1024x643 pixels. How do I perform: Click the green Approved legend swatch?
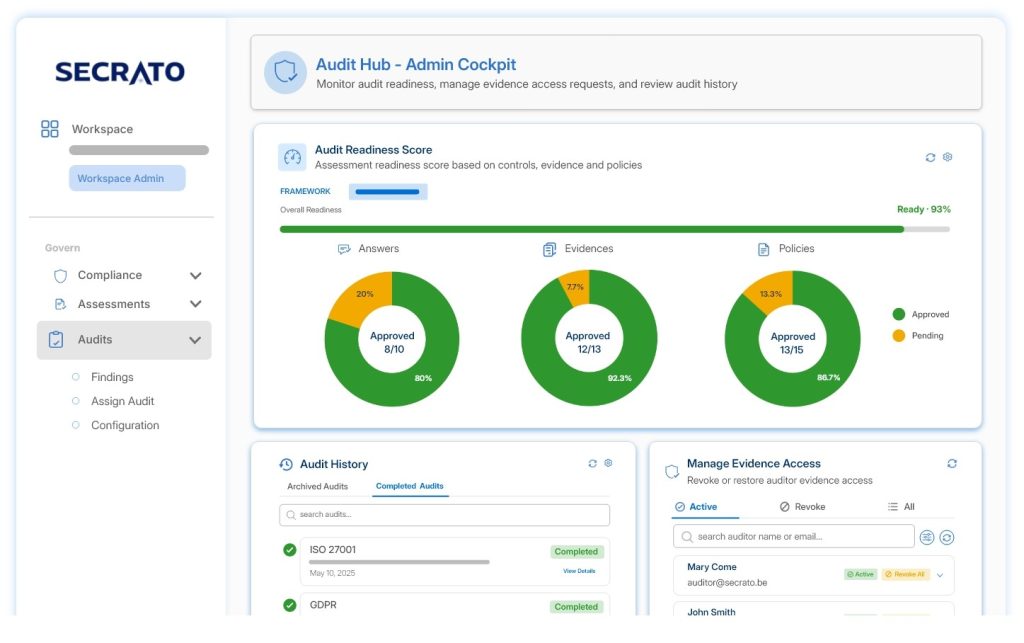click(x=899, y=315)
